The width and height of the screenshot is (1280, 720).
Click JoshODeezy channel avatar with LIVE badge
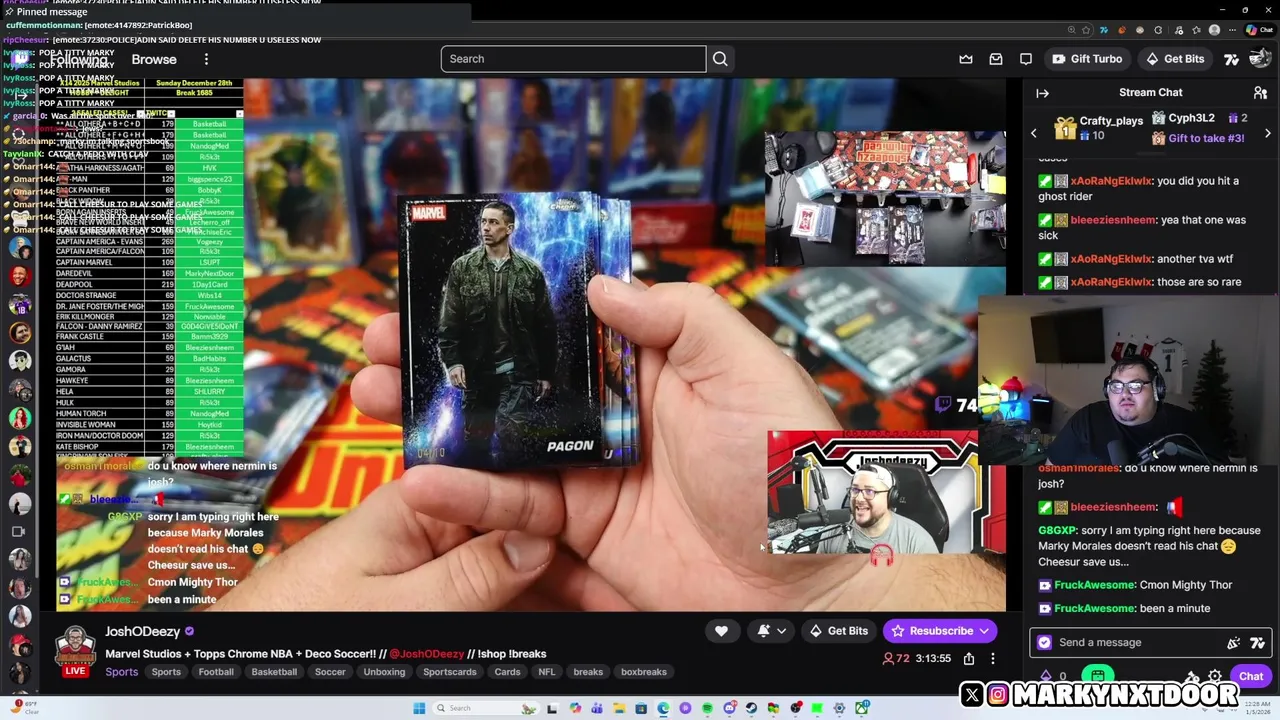[75, 651]
